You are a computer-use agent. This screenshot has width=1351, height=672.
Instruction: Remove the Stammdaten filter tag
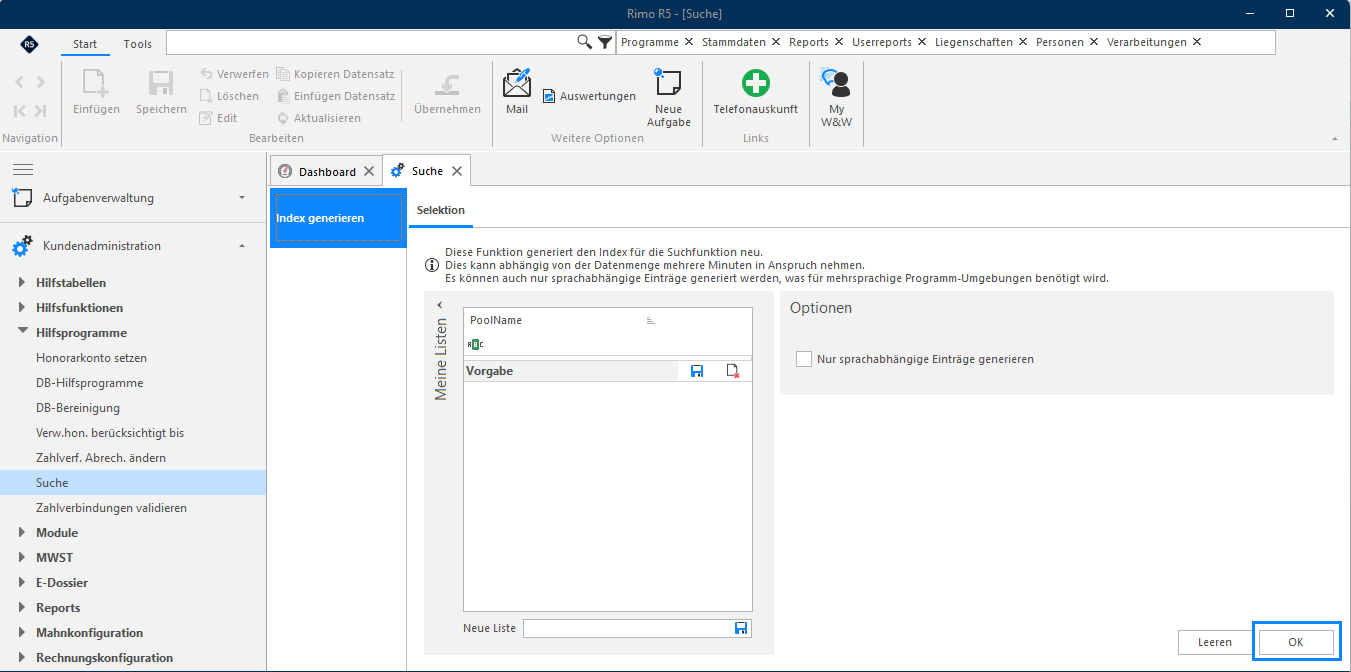click(775, 42)
